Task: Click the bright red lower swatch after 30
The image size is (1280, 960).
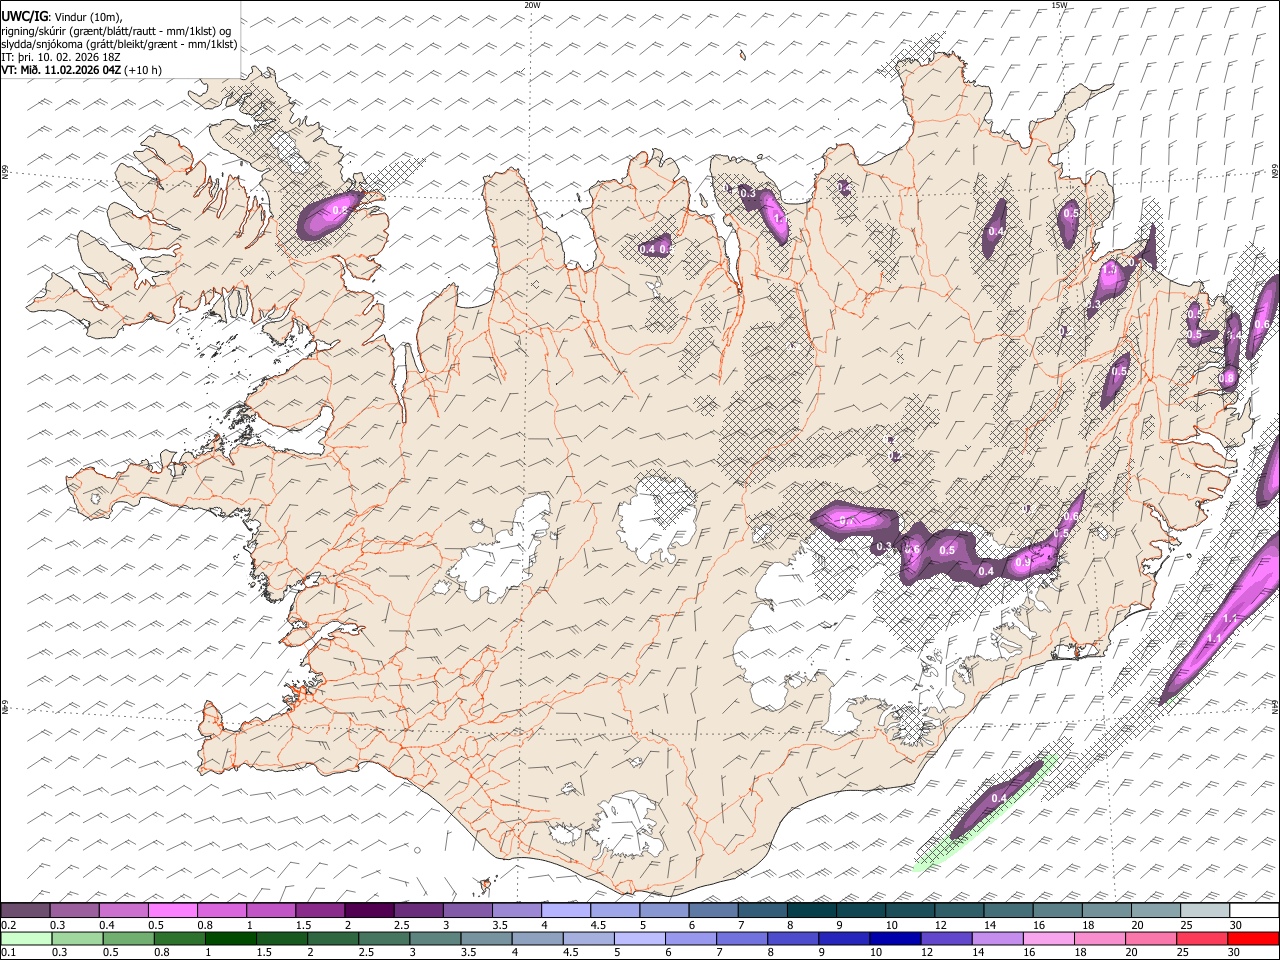Action: [1253, 939]
